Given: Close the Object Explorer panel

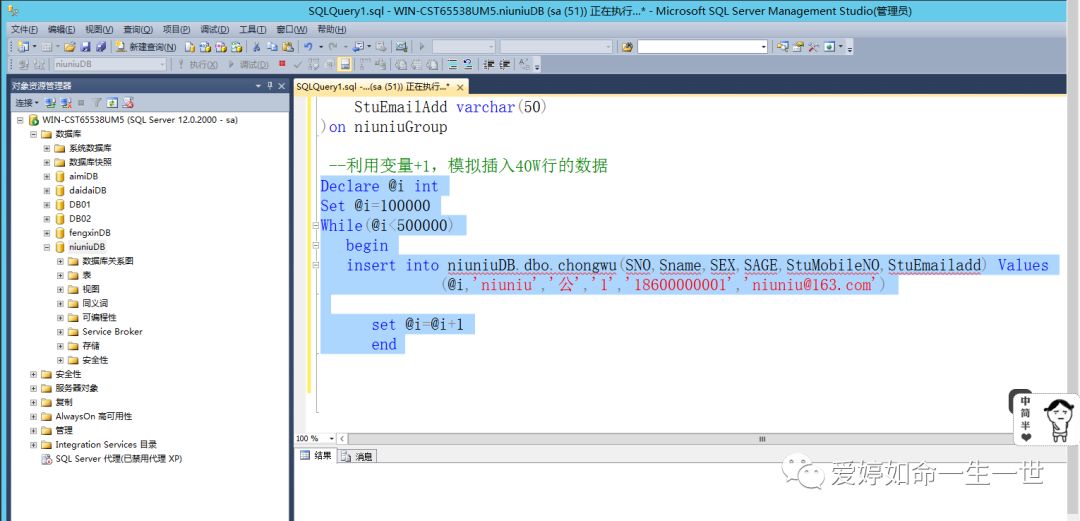Looking at the screenshot, I should (282, 85).
